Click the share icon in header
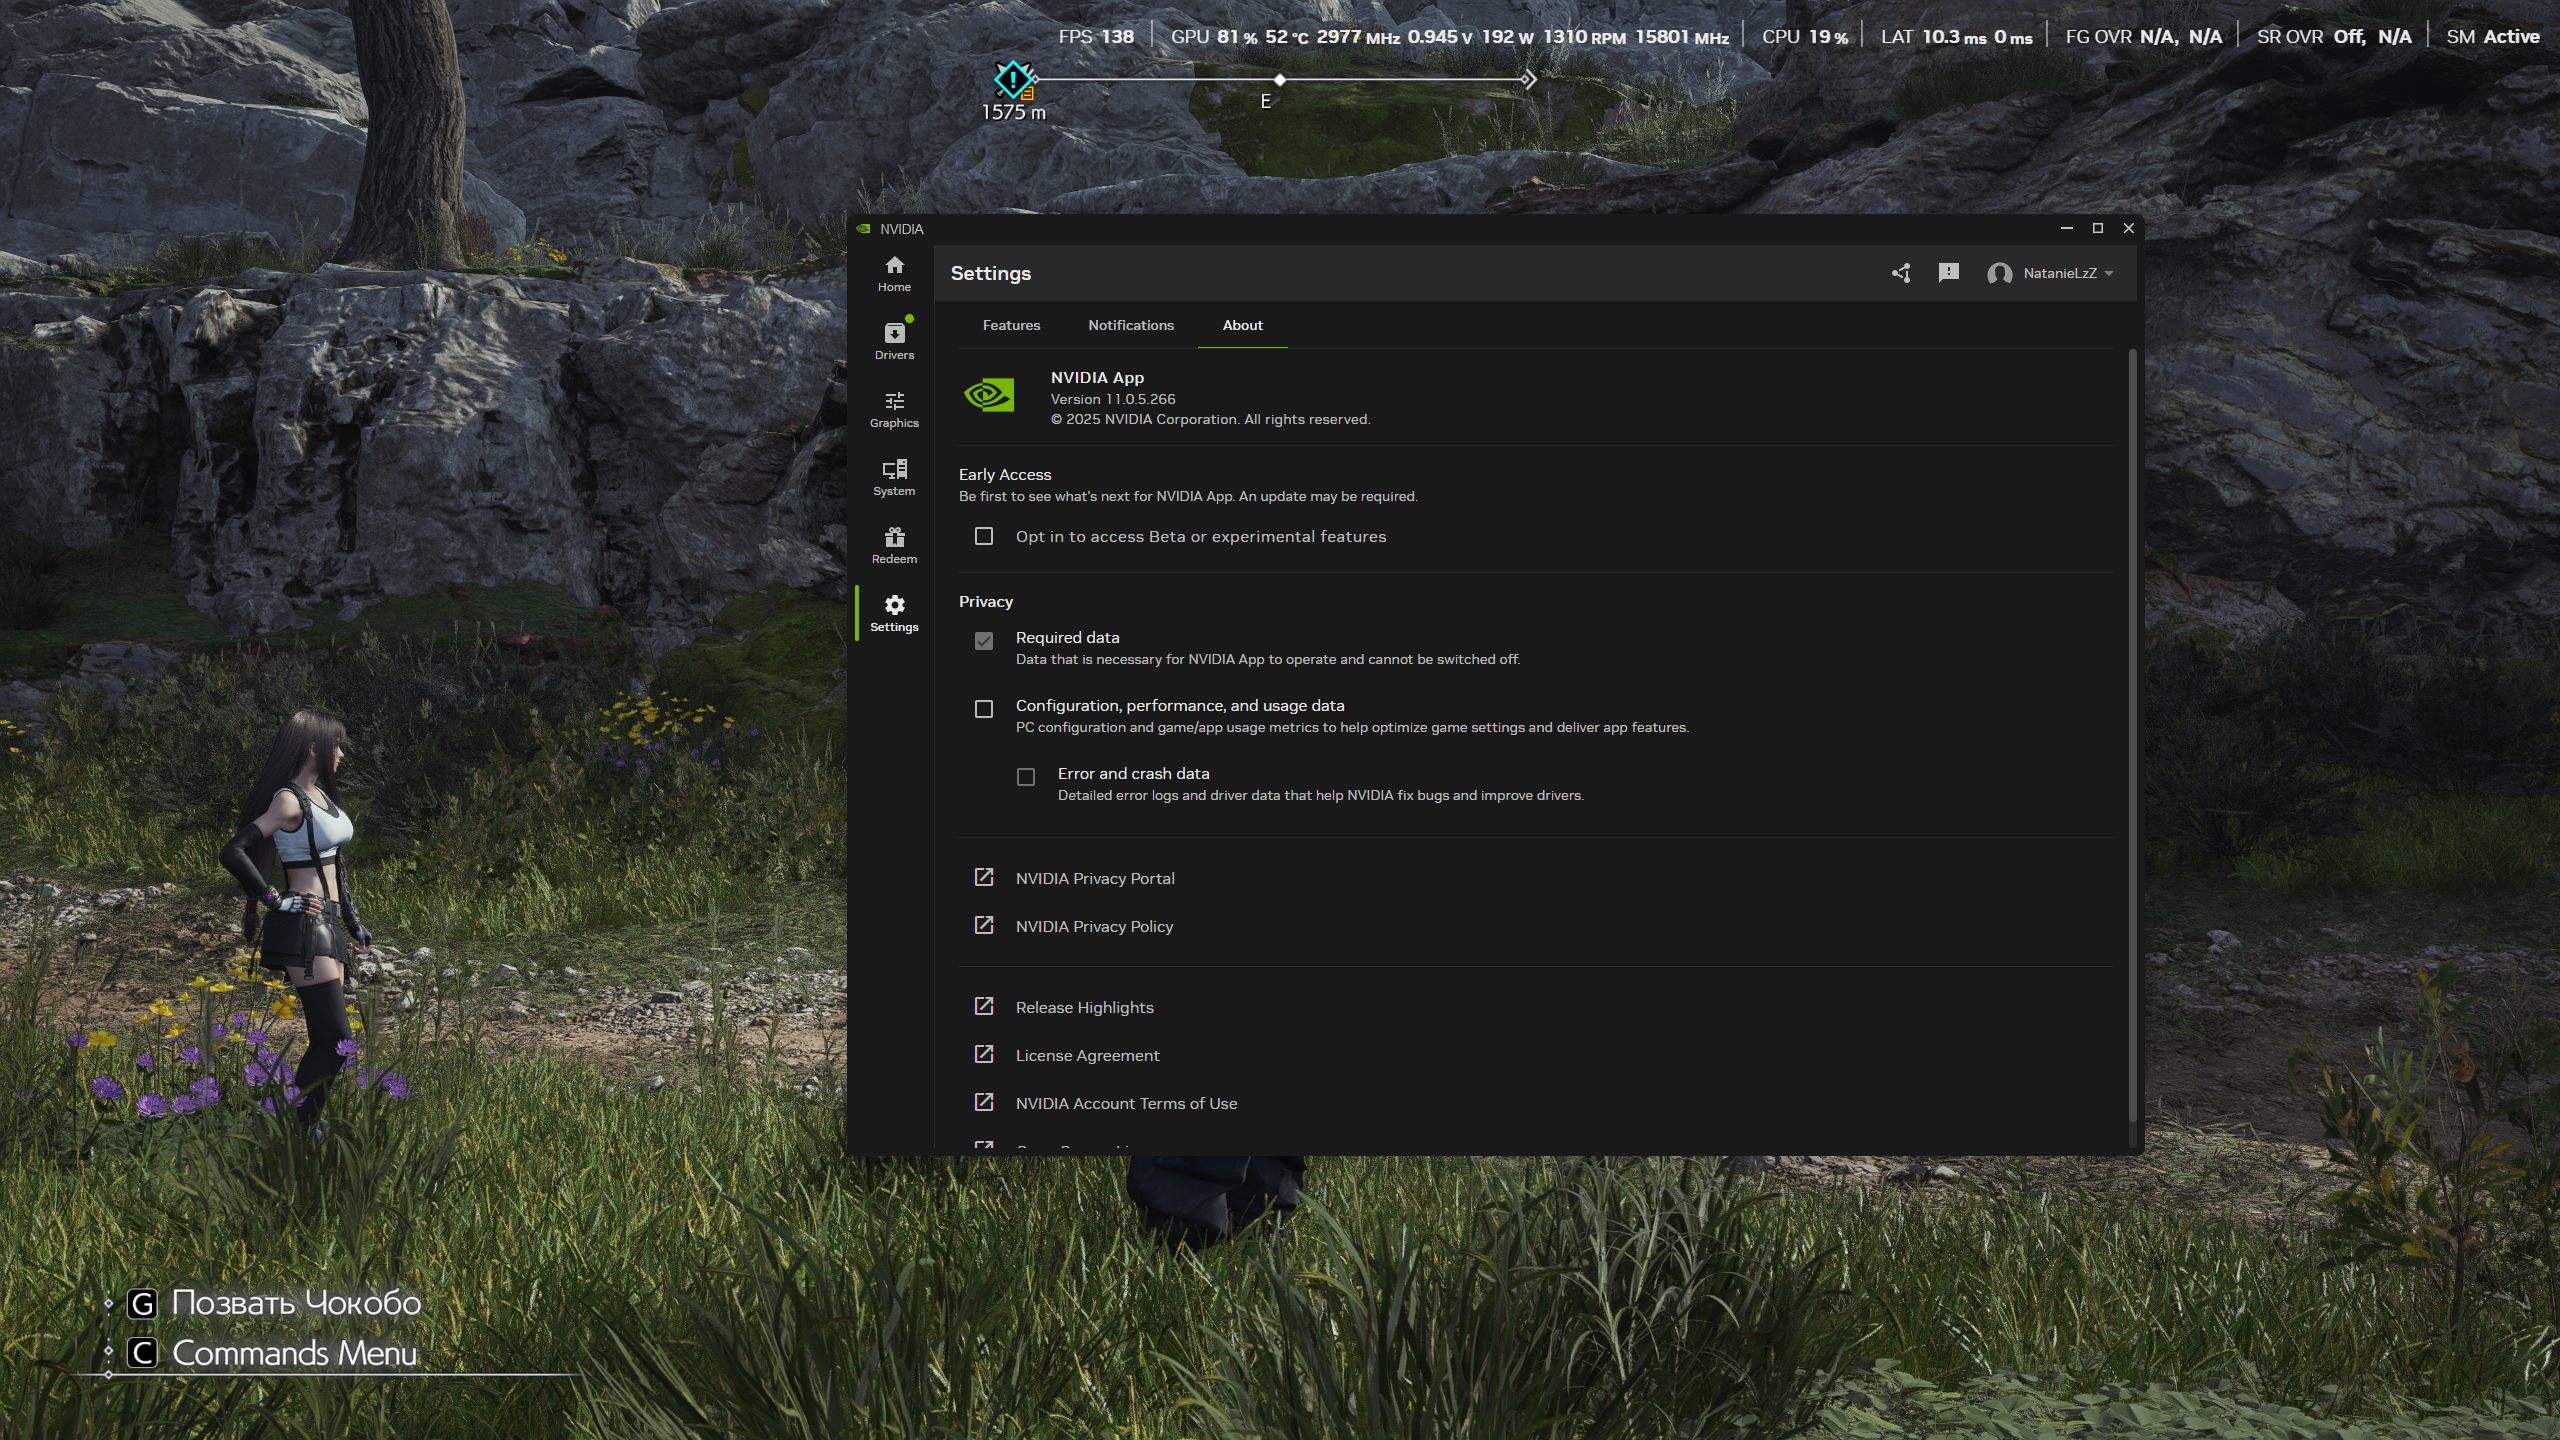2560x1440 pixels. pos(1901,273)
